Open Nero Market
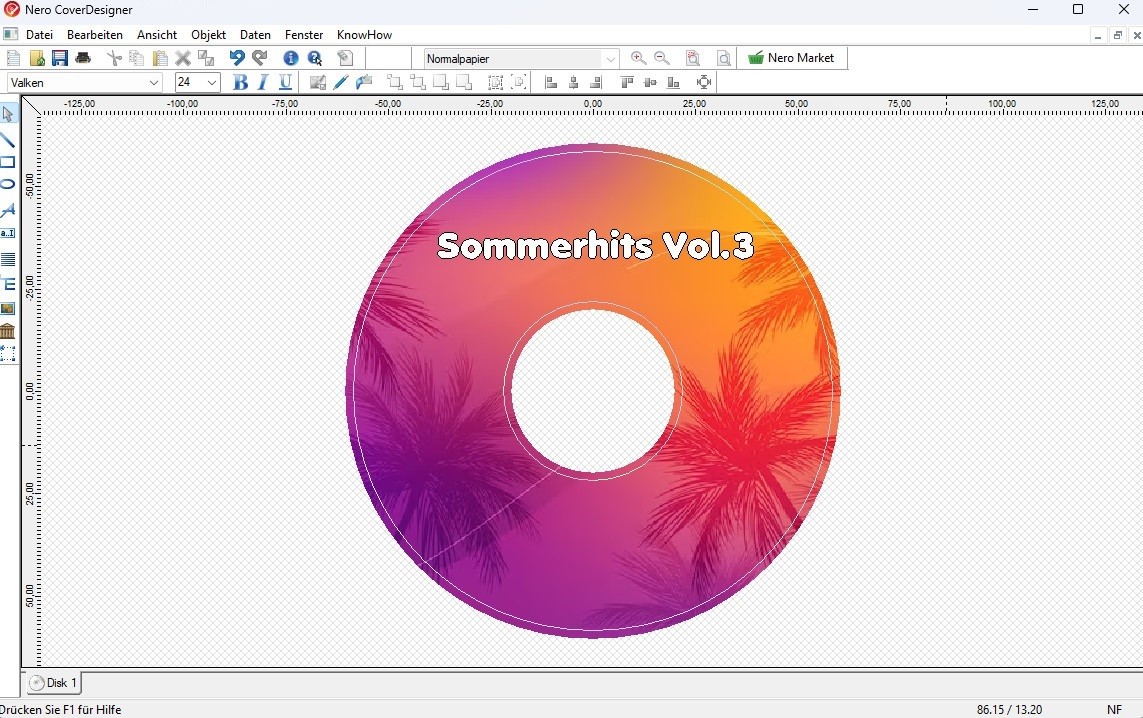Image resolution: width=1143 pixels, height=718 pixels. click(x=792, y=58)
